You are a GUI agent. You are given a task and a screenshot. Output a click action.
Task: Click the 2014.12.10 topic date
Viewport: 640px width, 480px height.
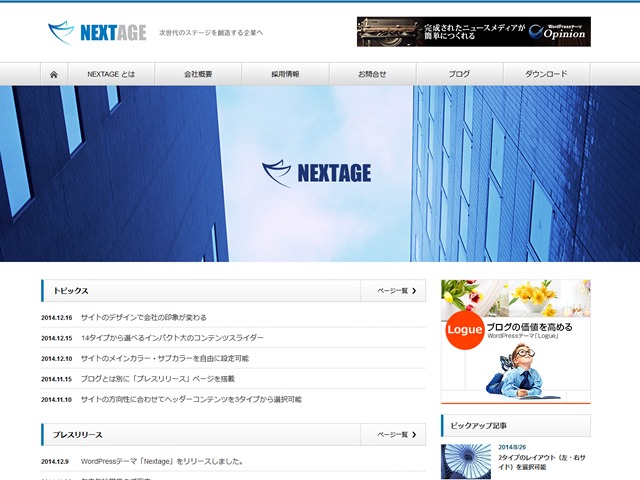click(57, 359)
